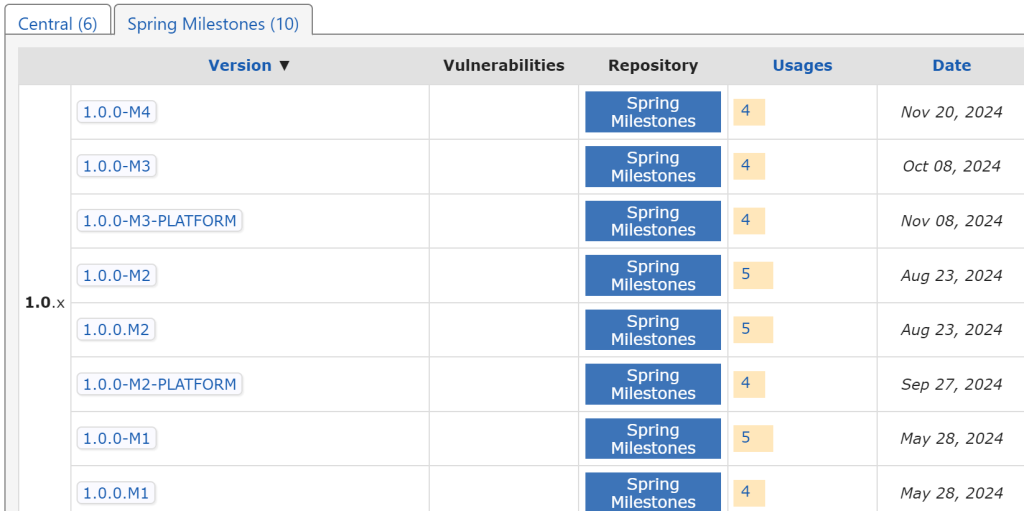This screenshot has width=1024, height=511.
Task: Open version 1.0.0-M1 with hyphen
Action: [x=117, y=439]
